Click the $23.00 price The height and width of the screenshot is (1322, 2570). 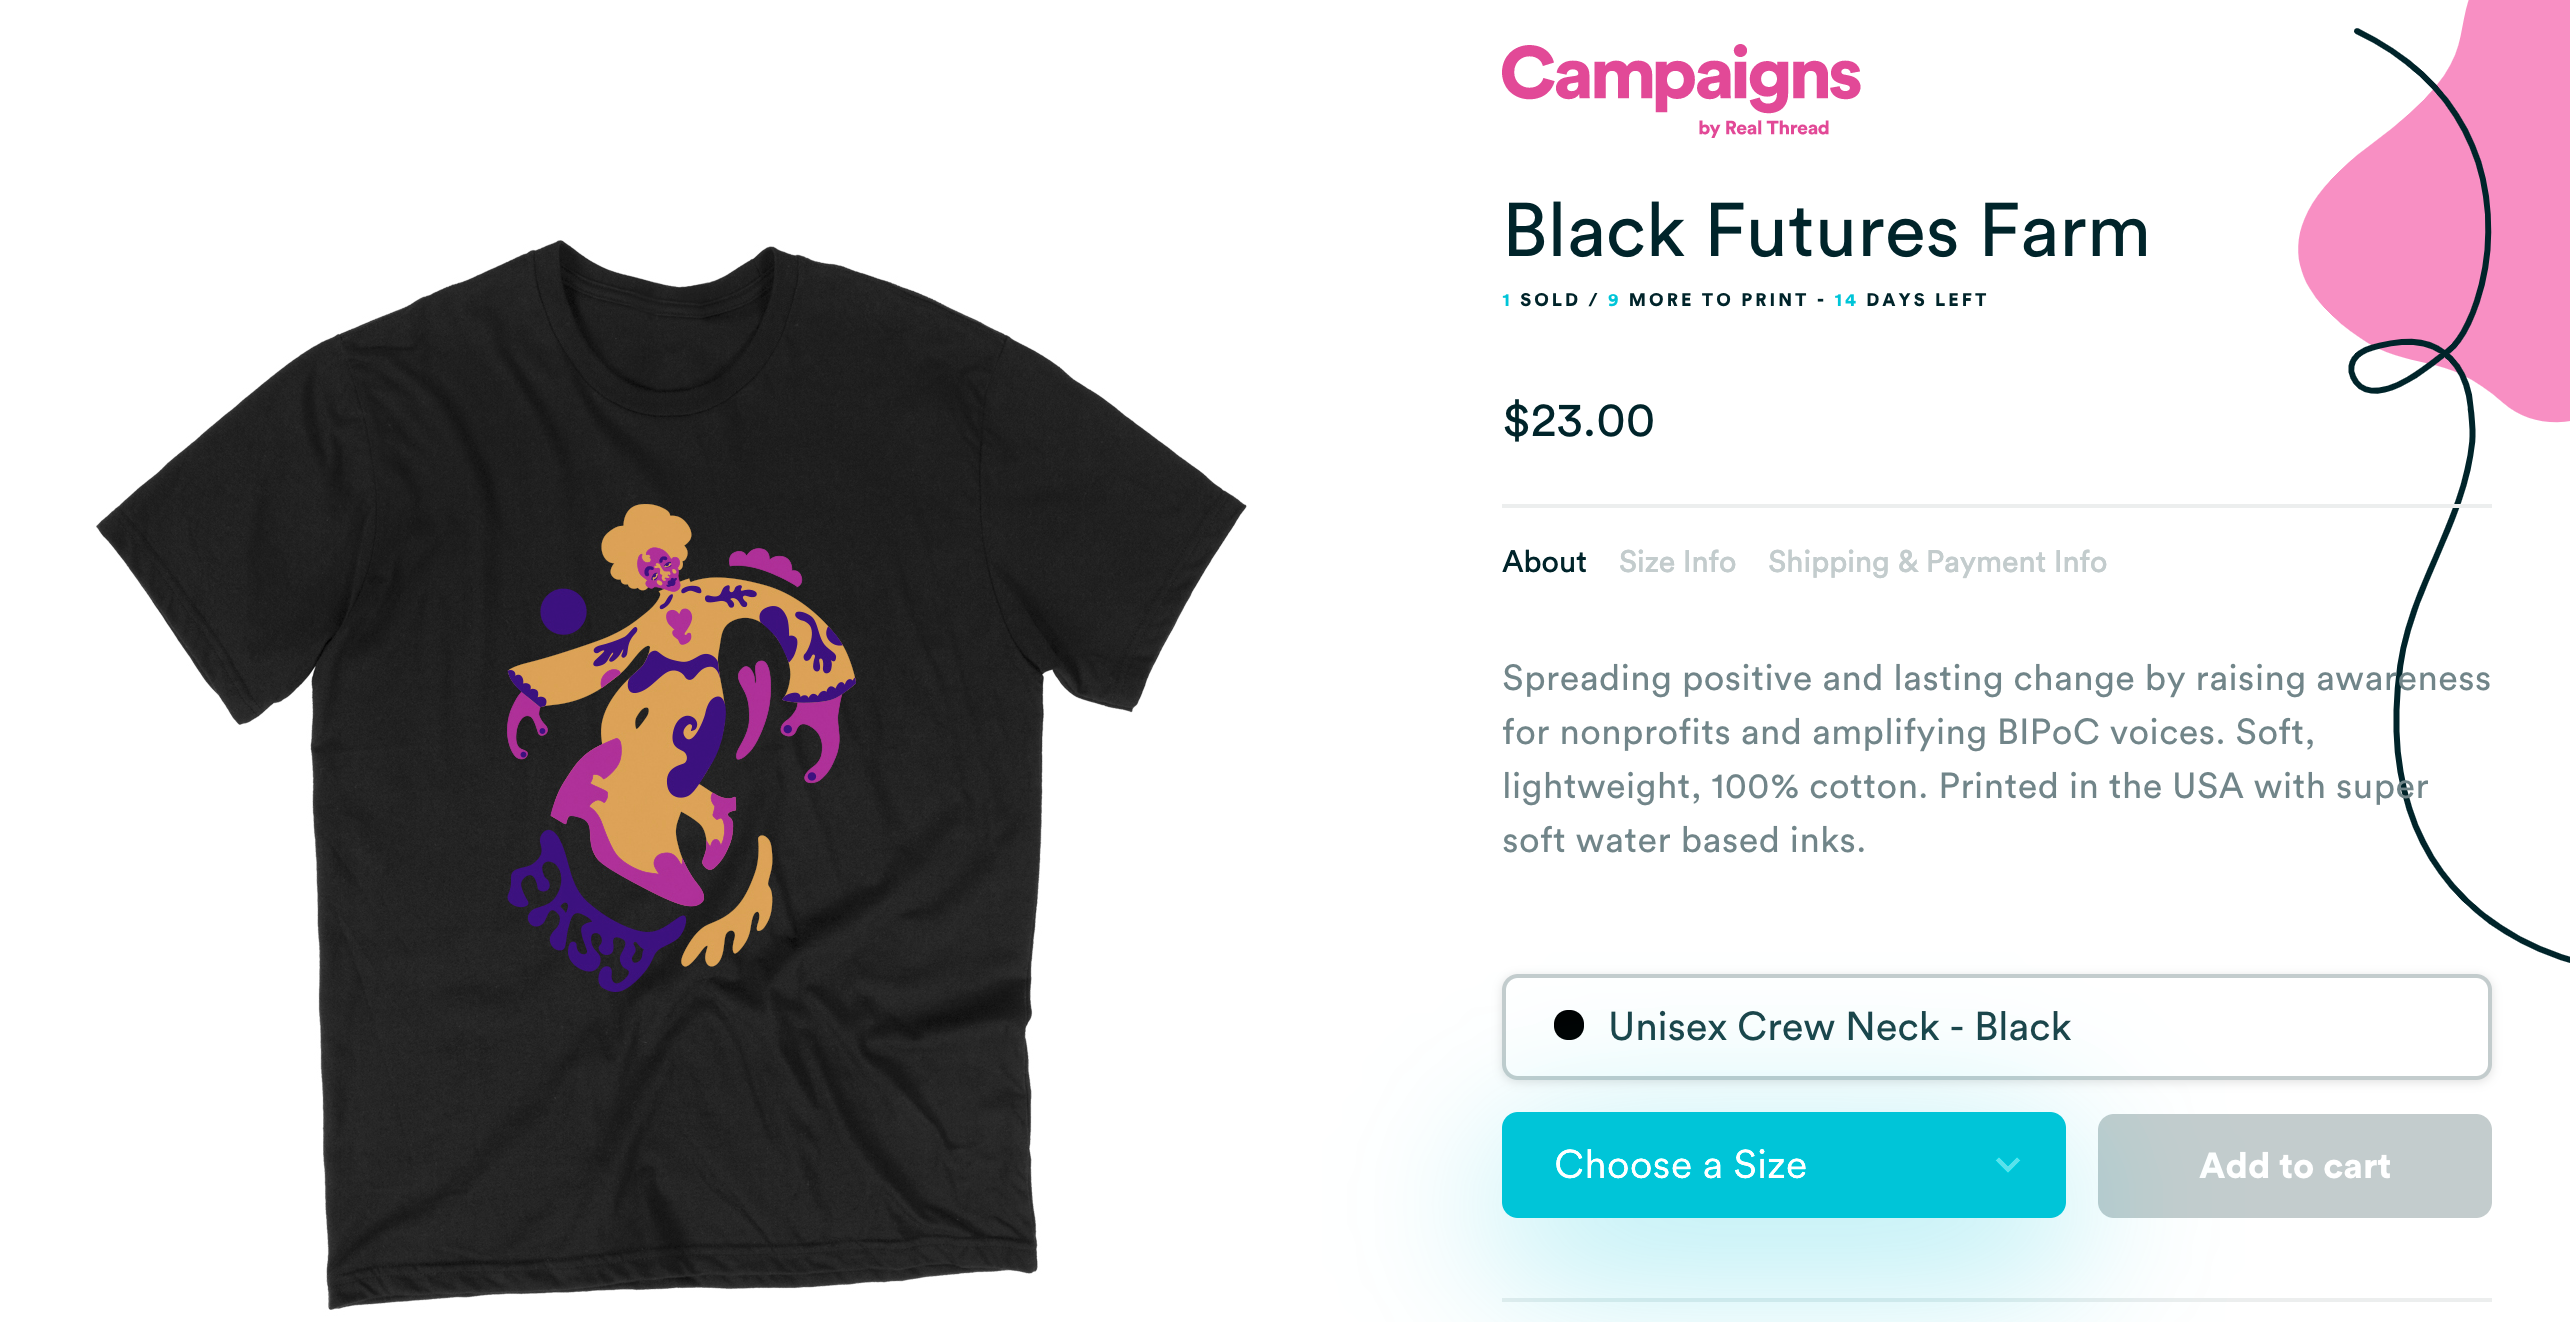(1578, 421)
